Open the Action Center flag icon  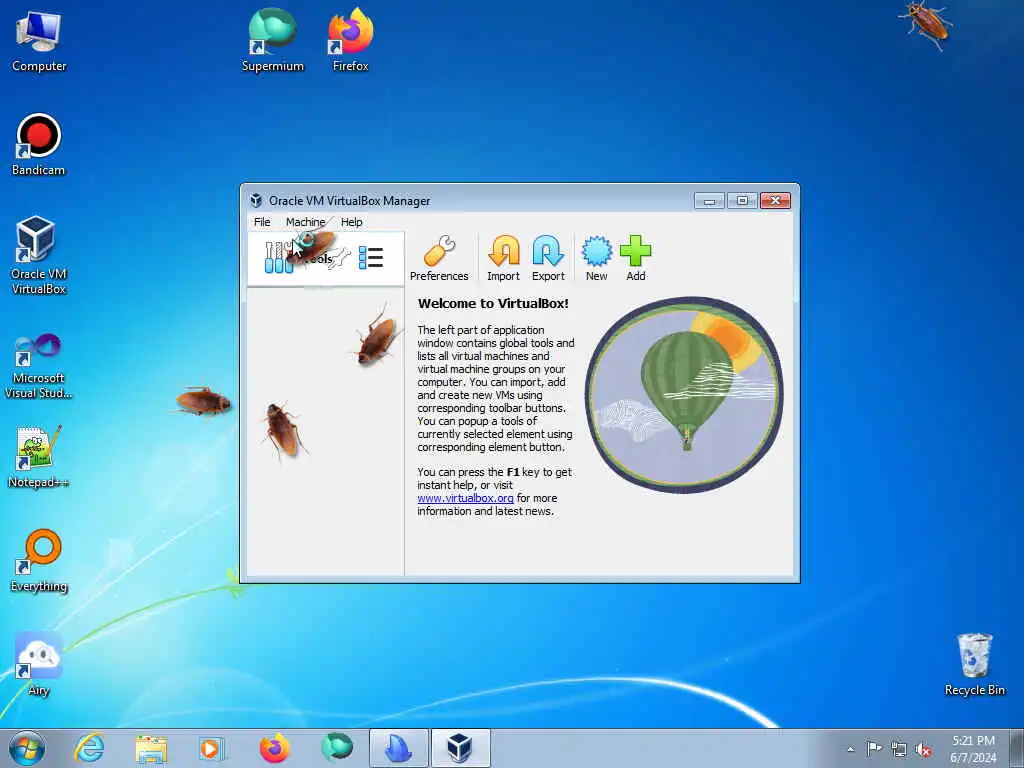coord(874,749)
